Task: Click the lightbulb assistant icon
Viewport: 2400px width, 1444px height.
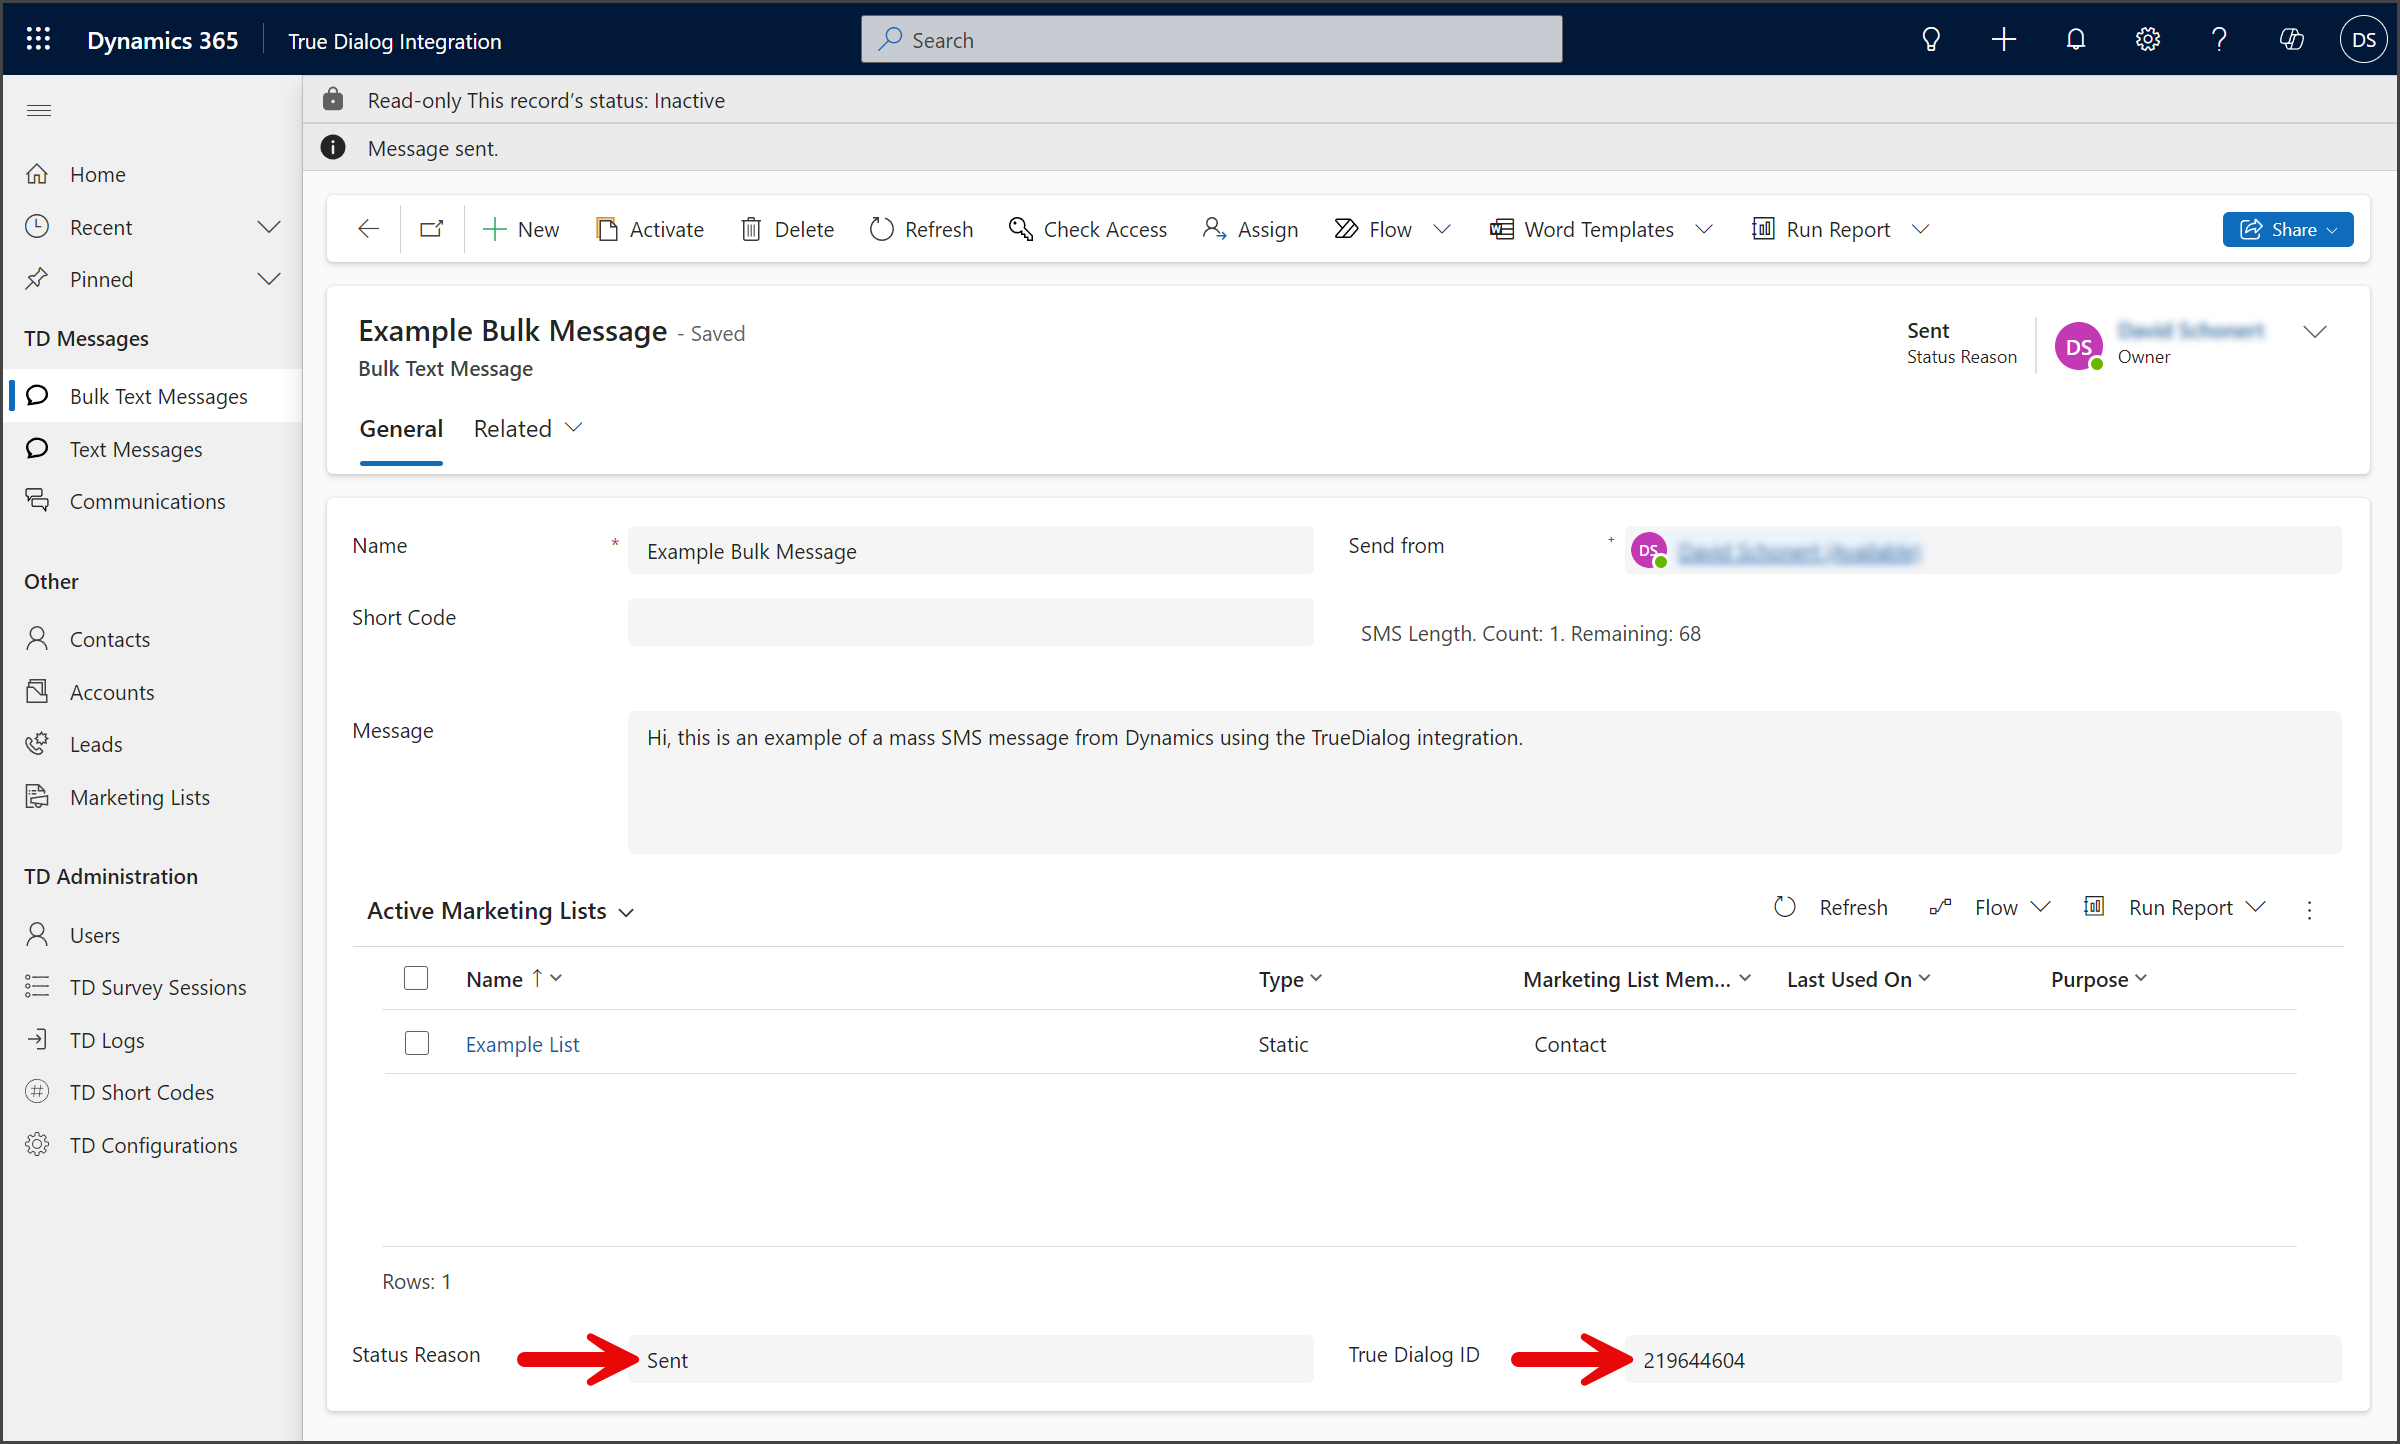Action: pyautogui.click(x=1931, y=40)
